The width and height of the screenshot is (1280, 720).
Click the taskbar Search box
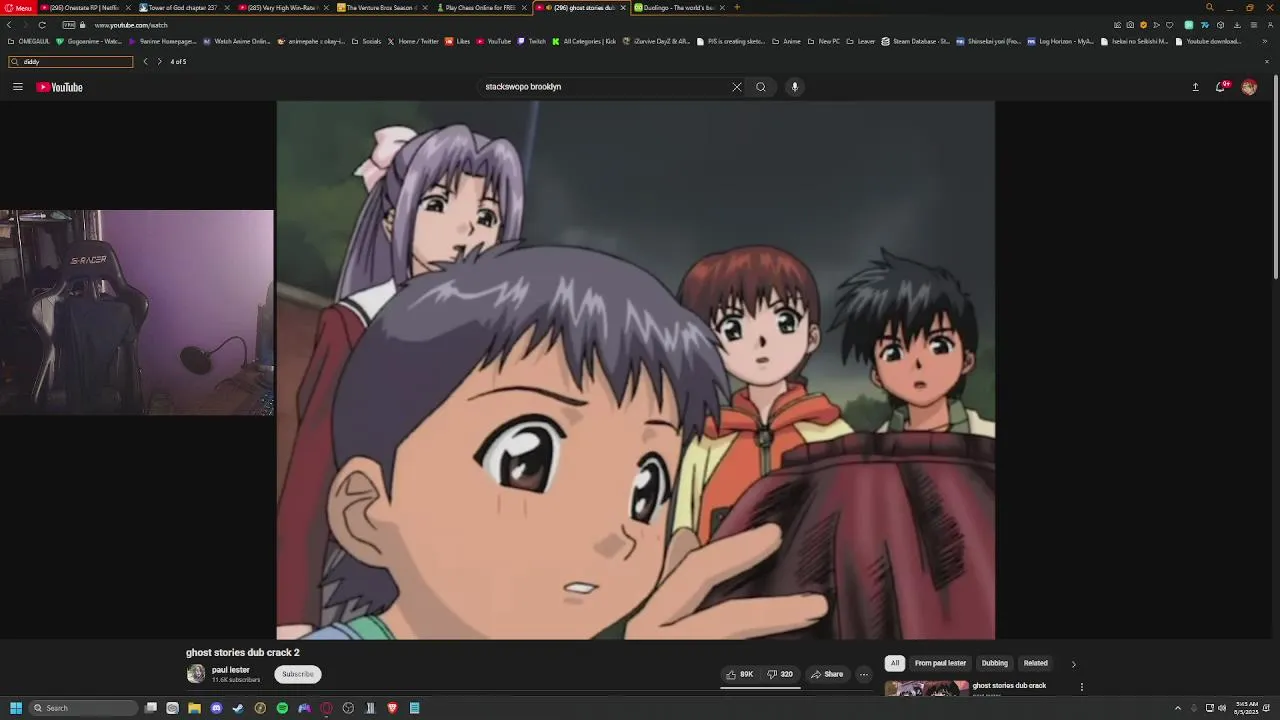point(84,708)
